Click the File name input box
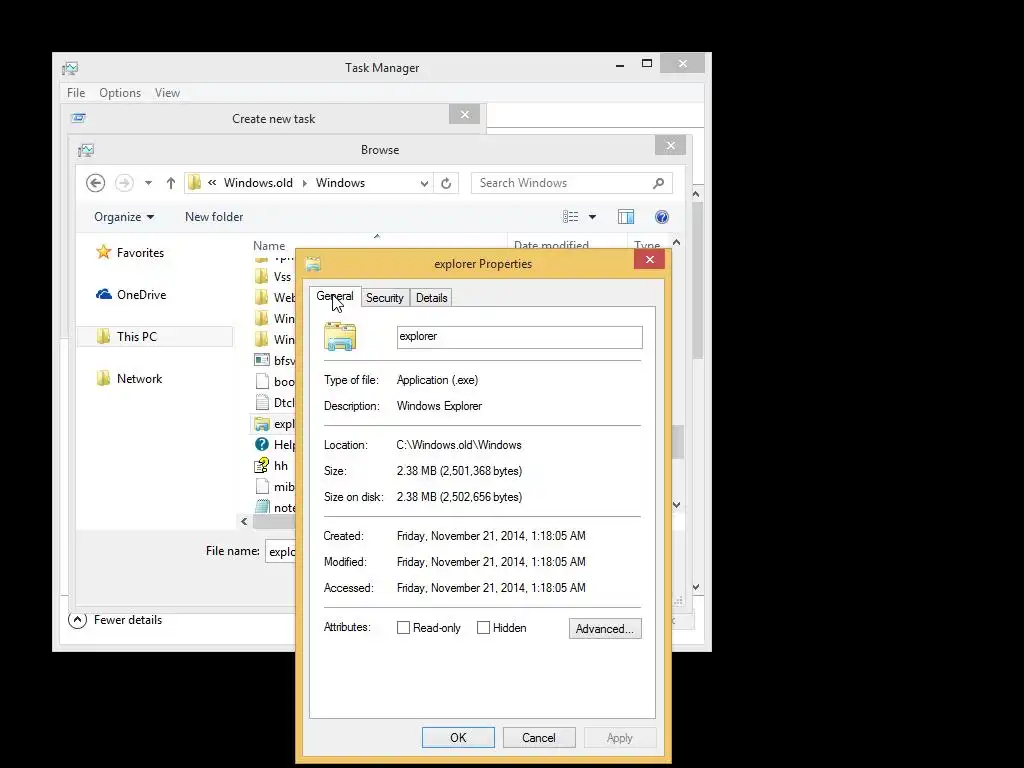Viewport: 1024px width, 768px height. point(281,551)
